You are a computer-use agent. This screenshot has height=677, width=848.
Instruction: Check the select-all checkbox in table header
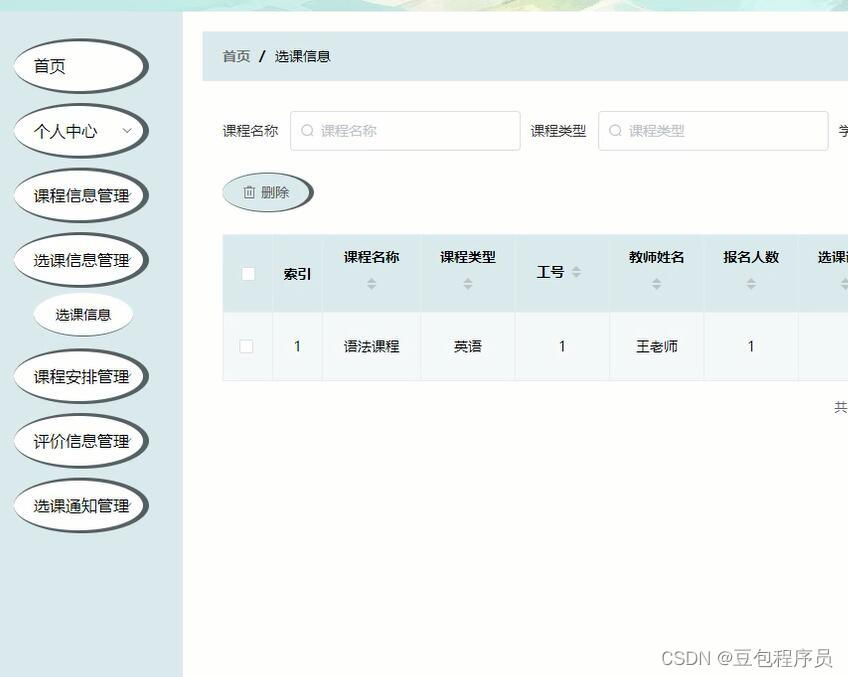pyautogui.click(x=248, y=272)
